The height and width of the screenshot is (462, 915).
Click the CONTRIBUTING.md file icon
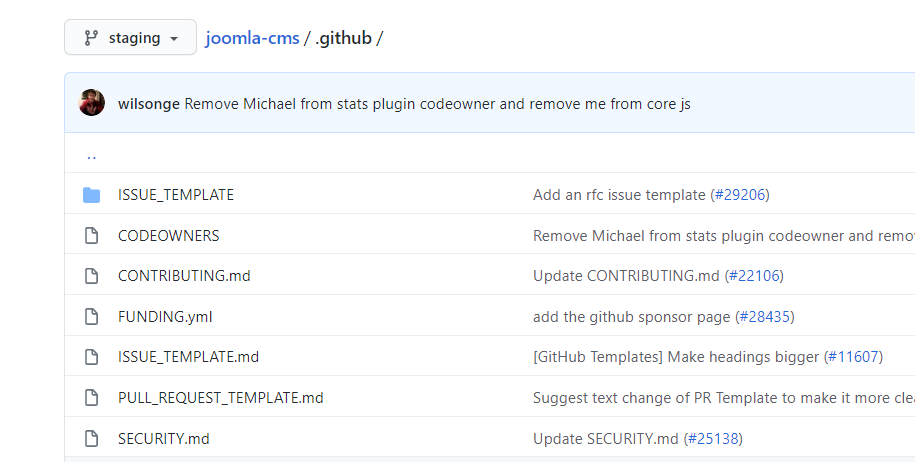(x=92, y=276)
